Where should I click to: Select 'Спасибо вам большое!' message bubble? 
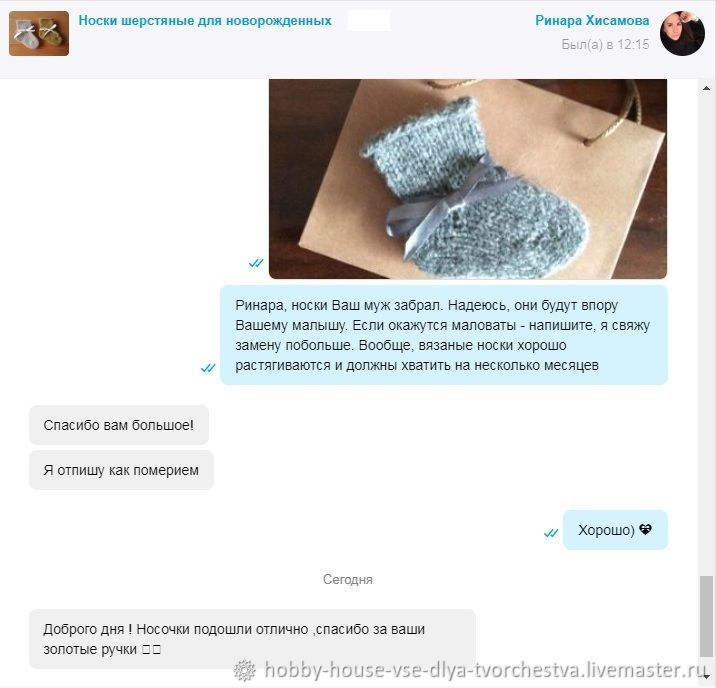(119, 425)
